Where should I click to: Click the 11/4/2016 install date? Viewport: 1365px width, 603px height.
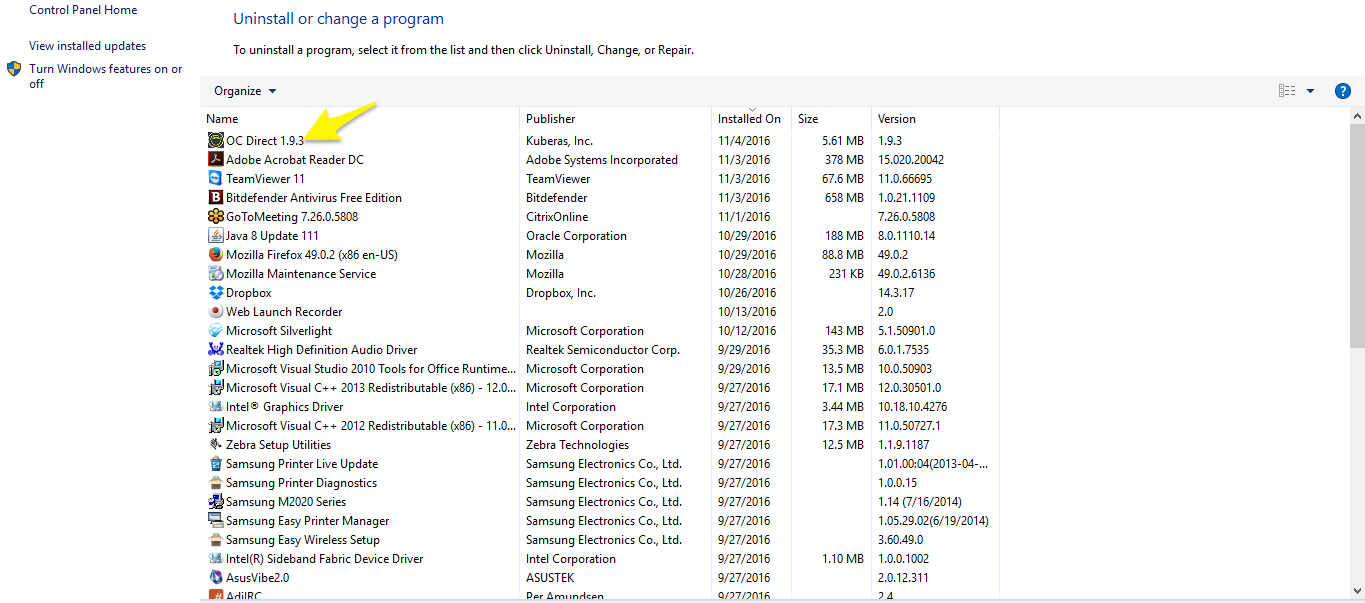(x=744, y=141)
